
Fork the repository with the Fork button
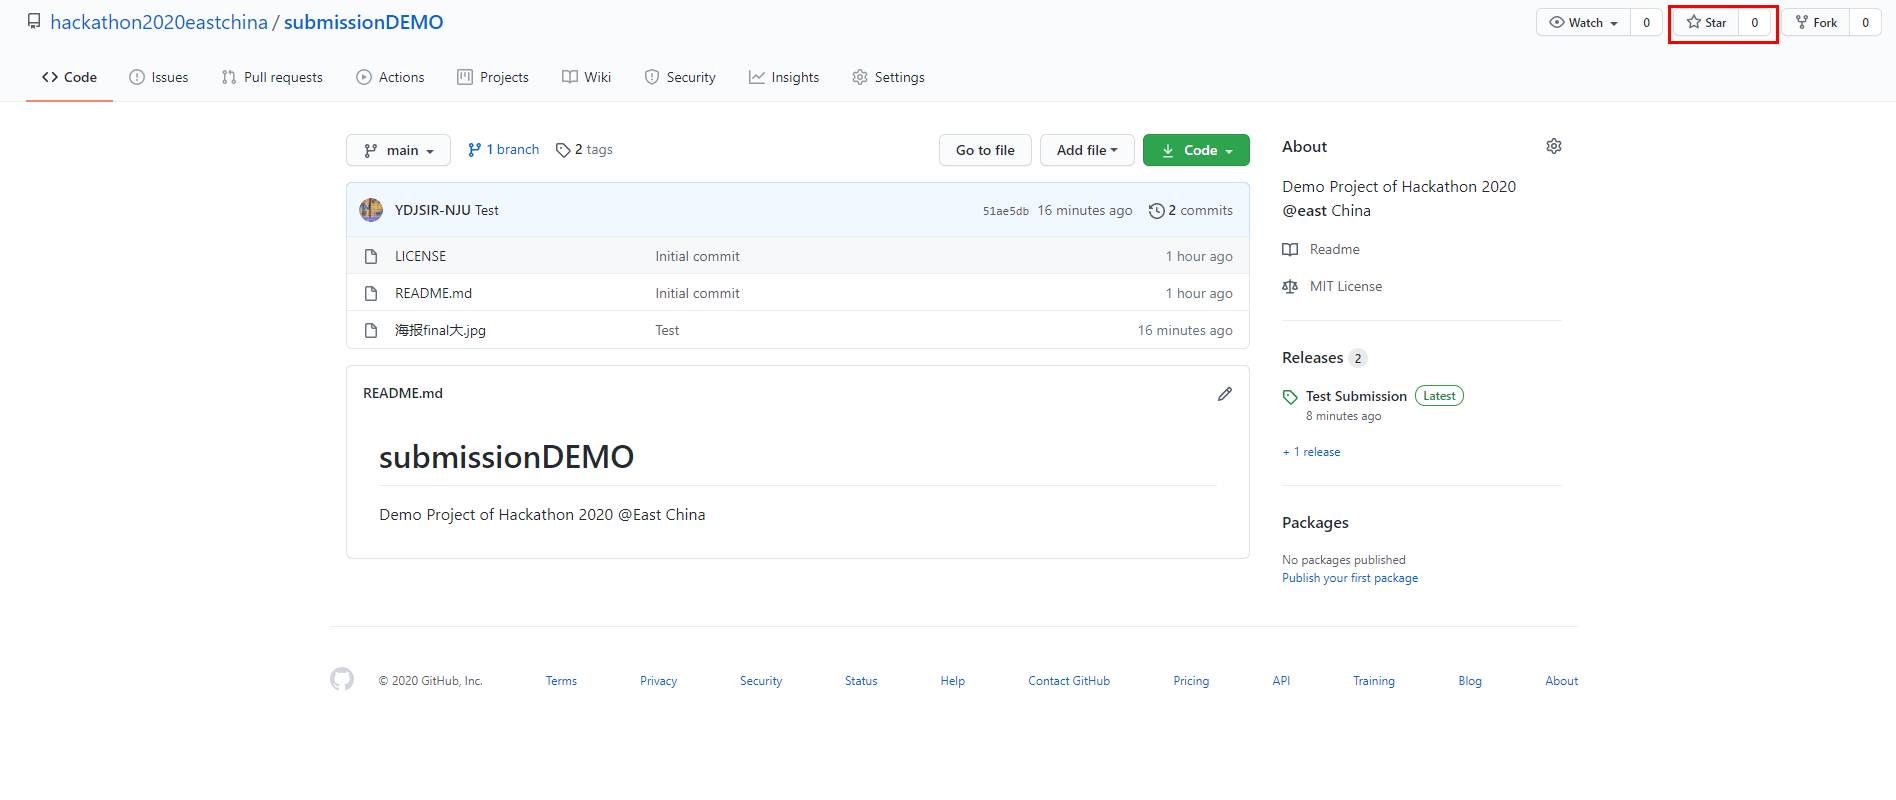click(1816, 23)
